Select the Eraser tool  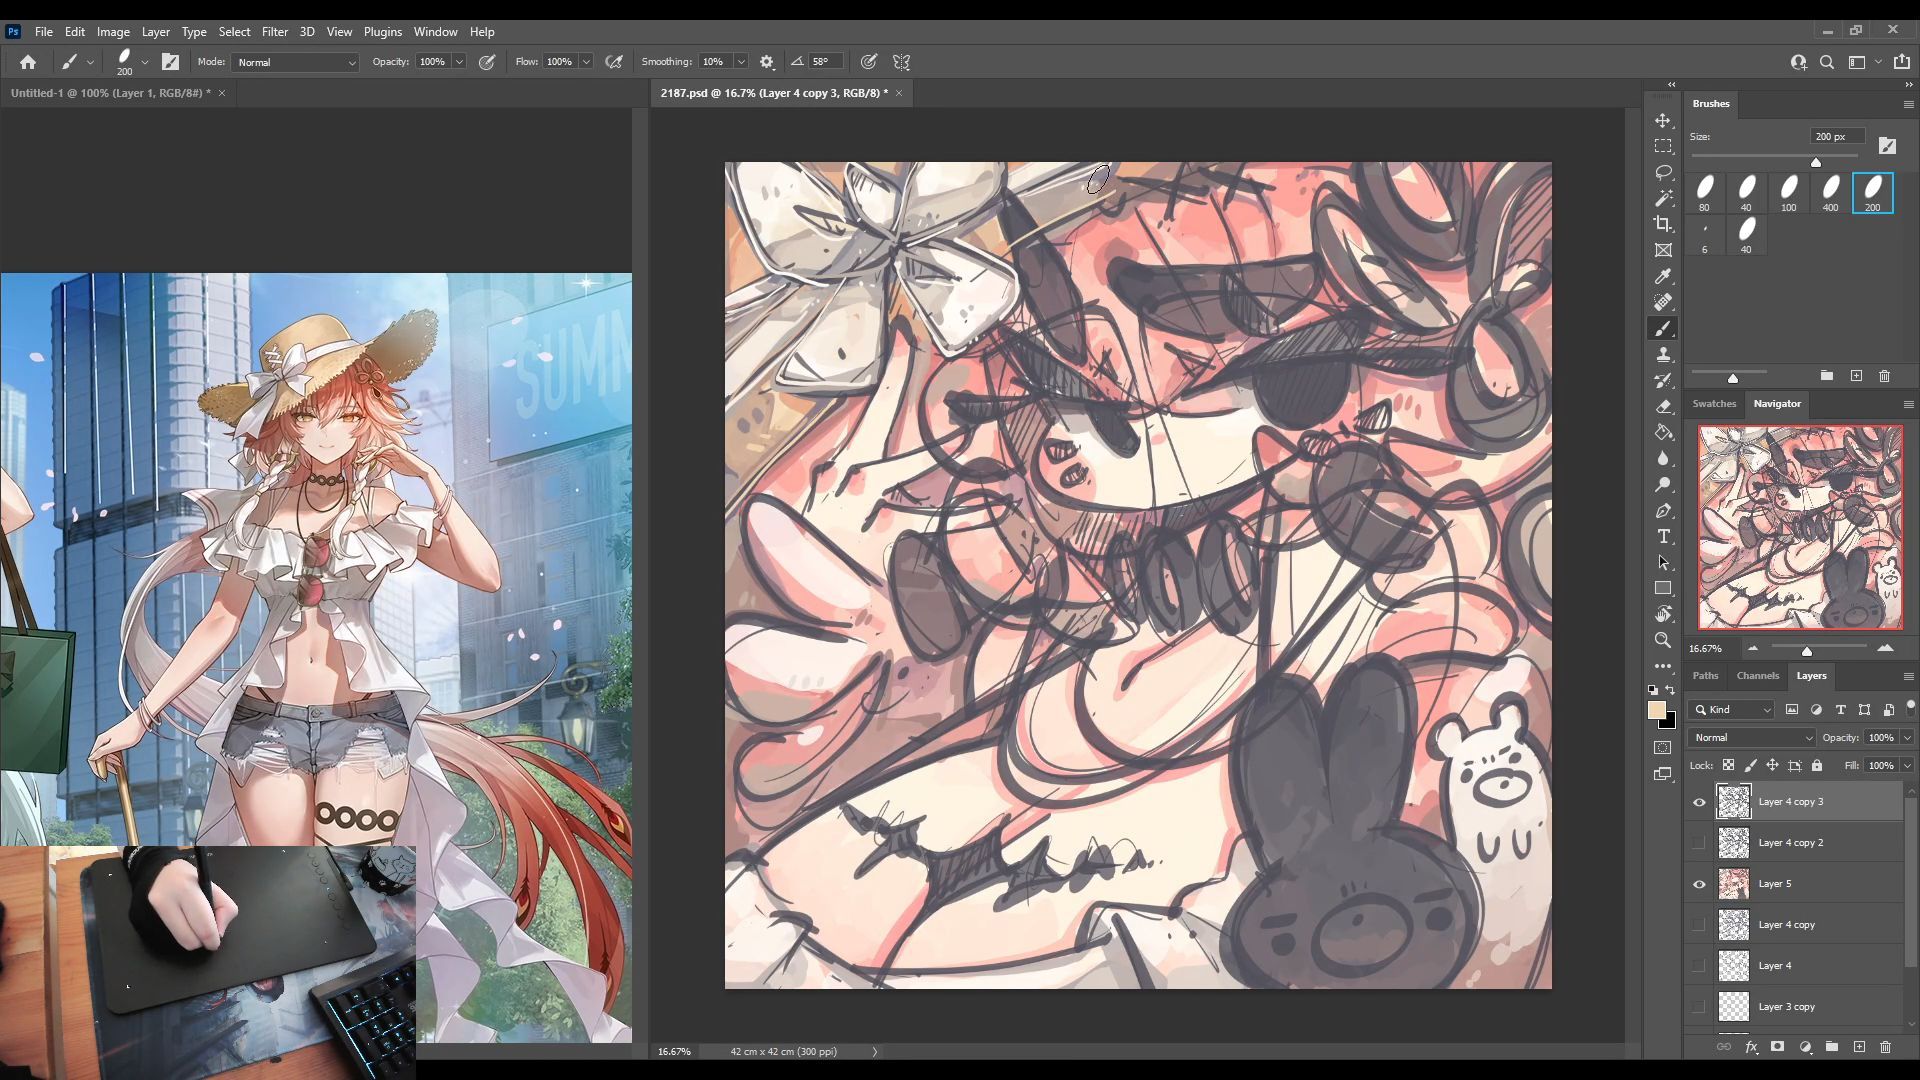1663,406
